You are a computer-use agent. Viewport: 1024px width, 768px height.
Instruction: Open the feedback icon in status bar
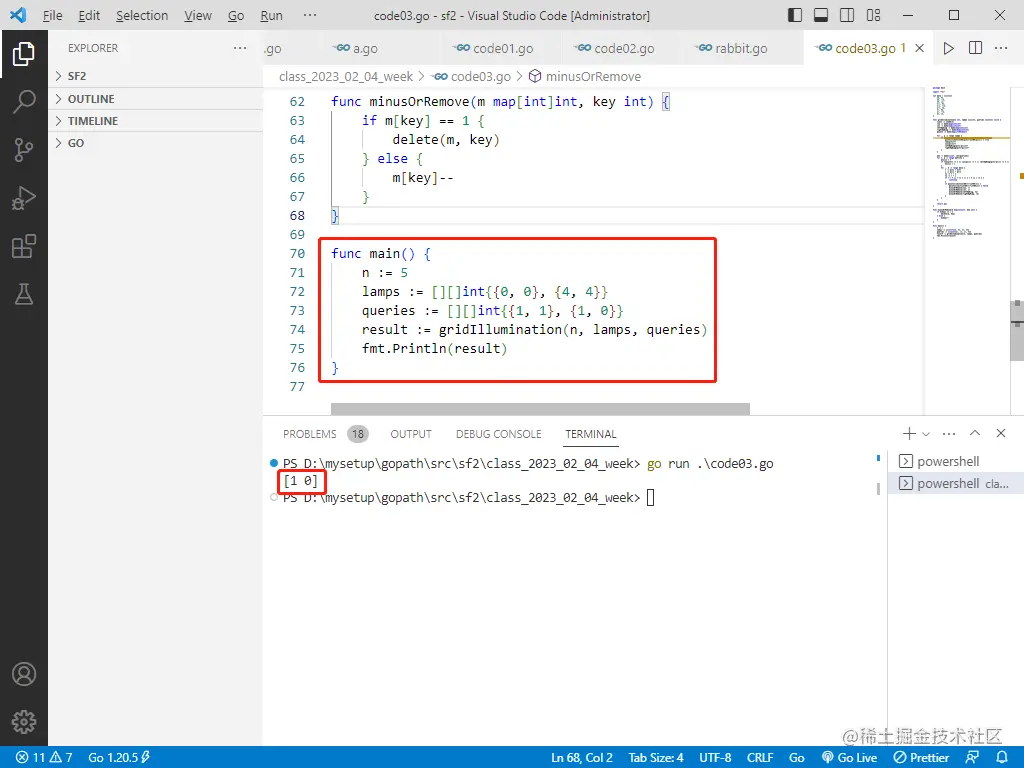(x=972, y=758)
